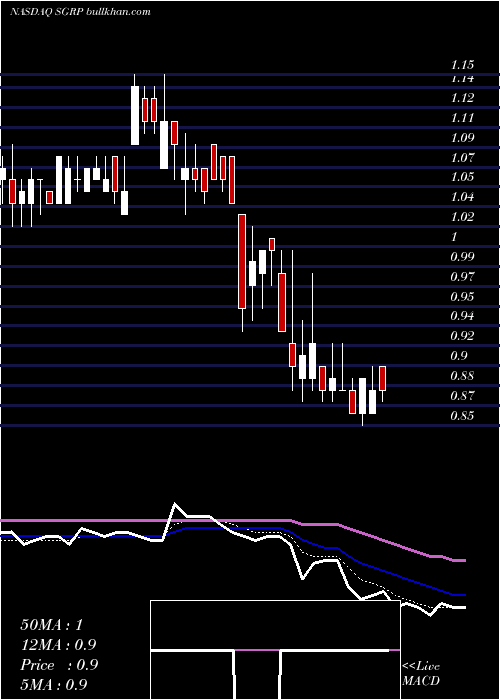Click the 0.87 price axis label
This screenshot has height=700, width=500.
(462, 396)
